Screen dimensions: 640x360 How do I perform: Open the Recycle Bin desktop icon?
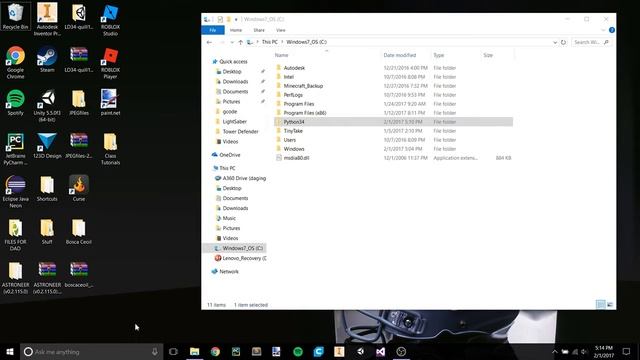[x=16, y=16]
